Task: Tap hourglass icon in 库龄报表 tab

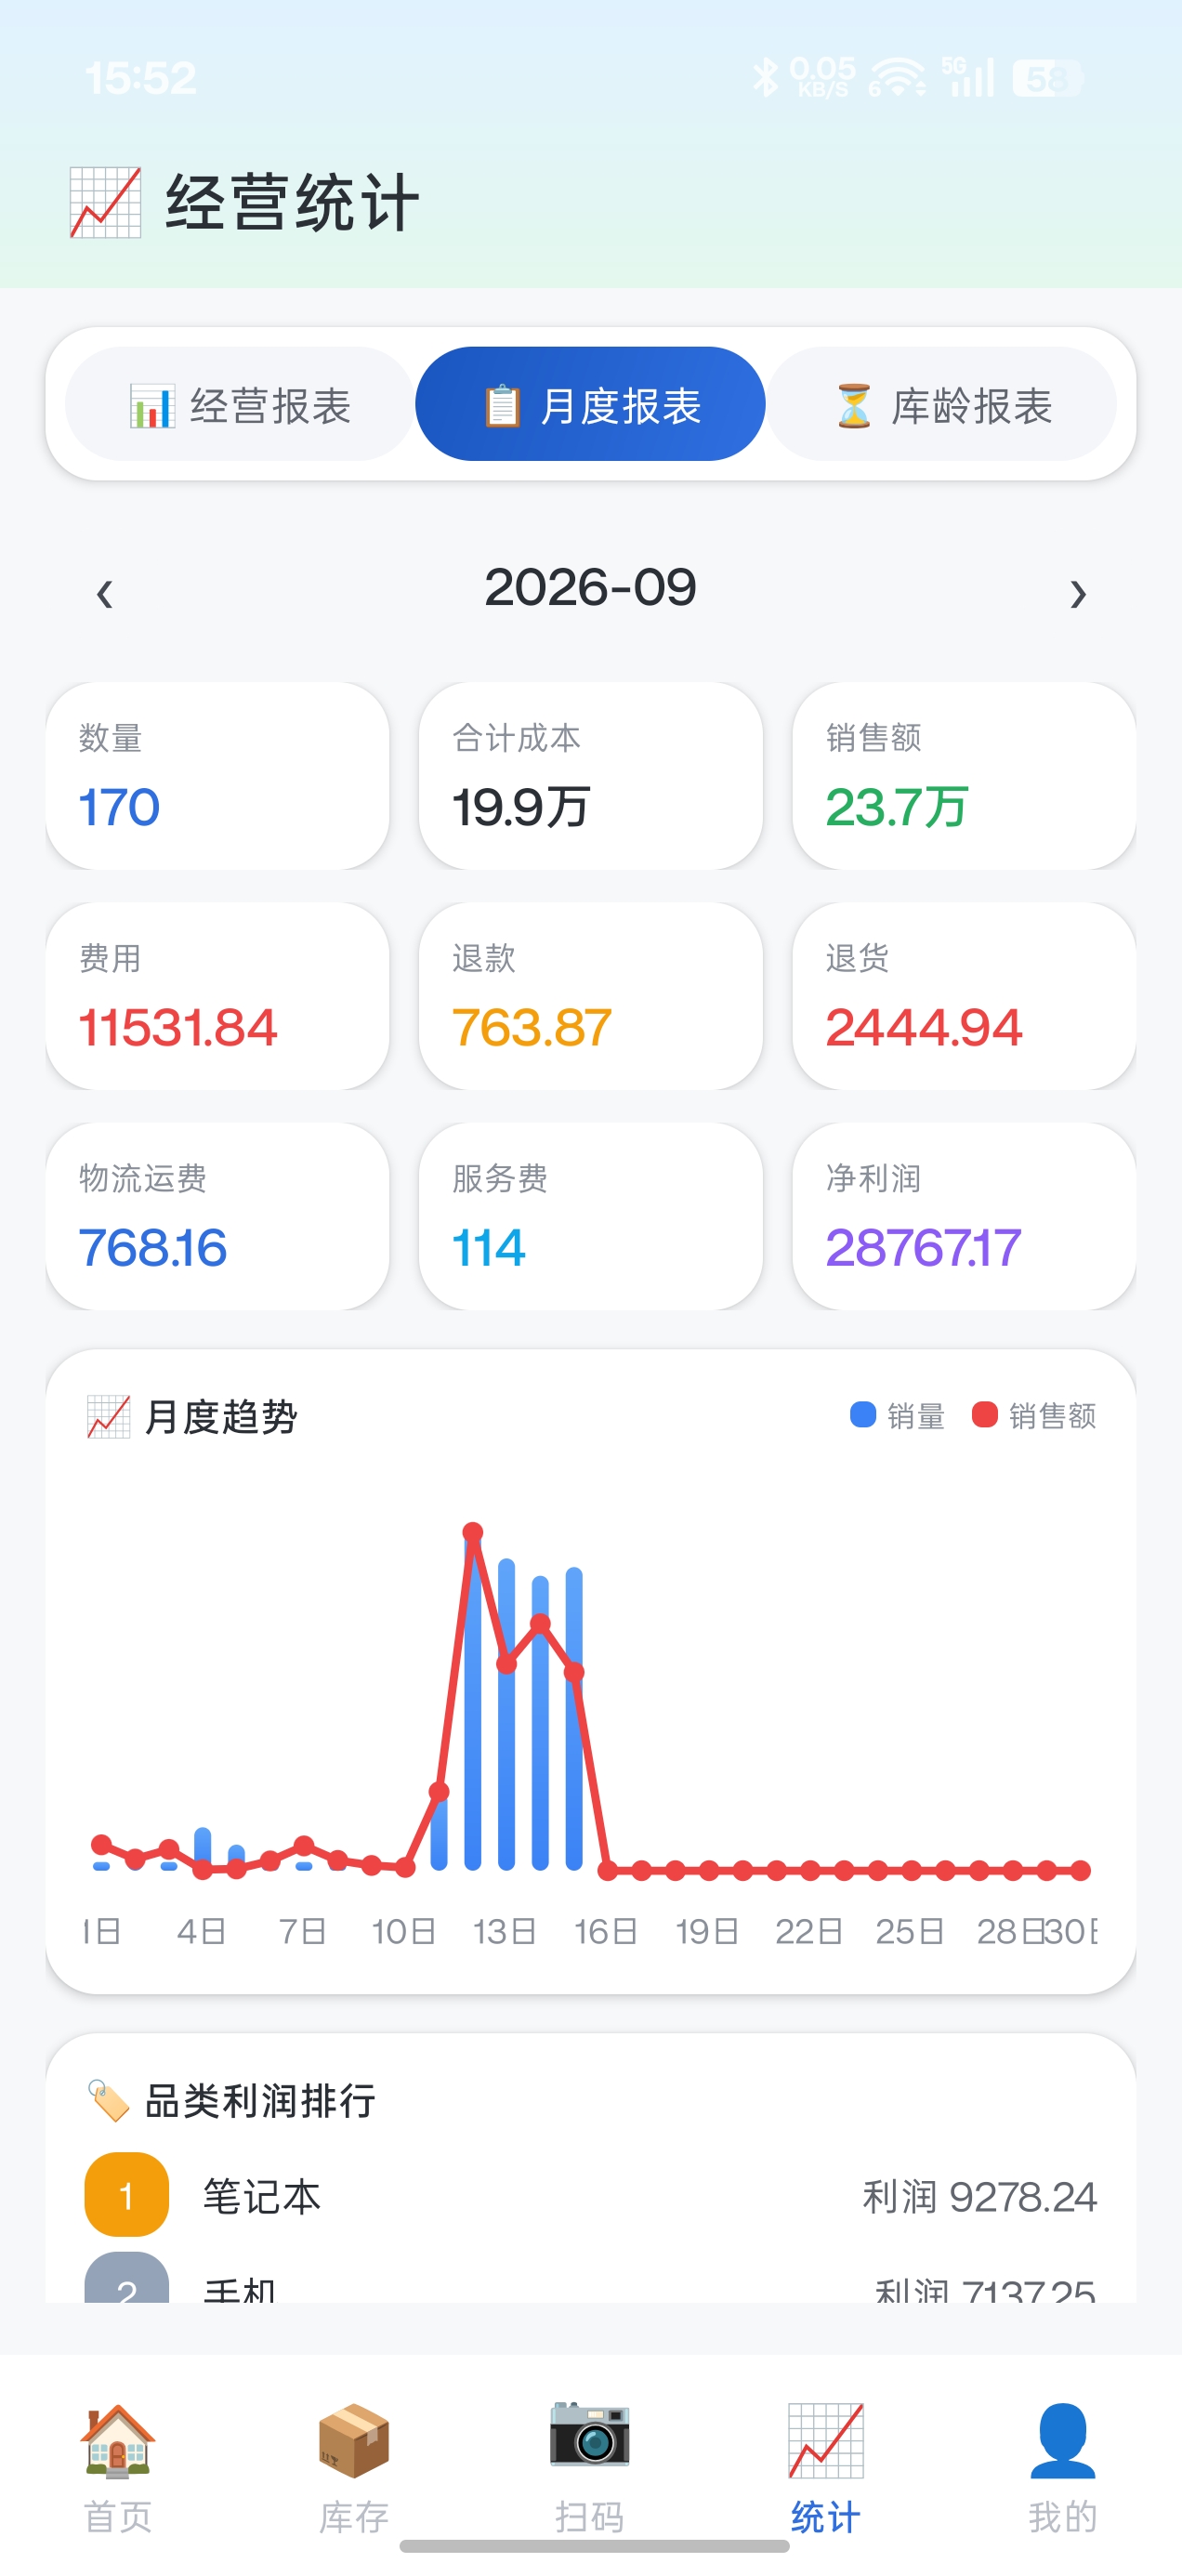Action: [x=854, y=406]
